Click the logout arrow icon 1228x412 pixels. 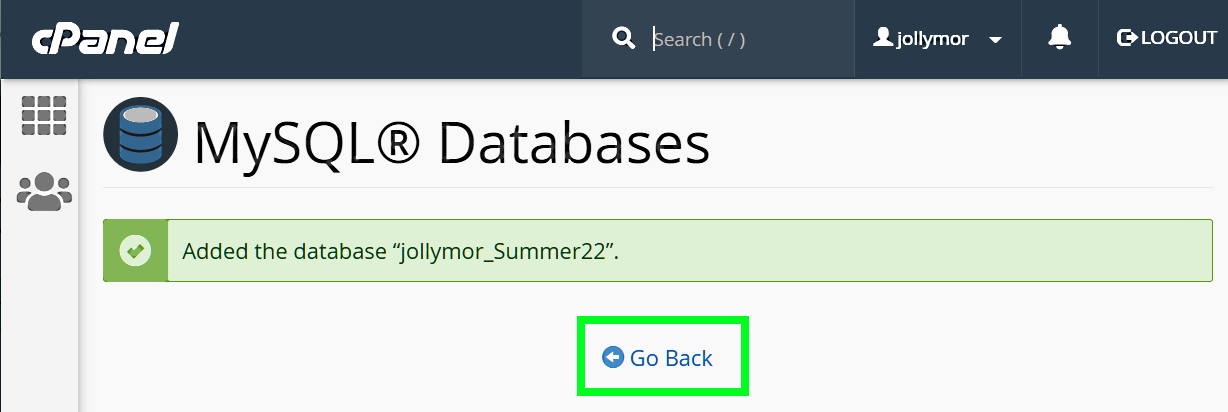coord(1127,38)
